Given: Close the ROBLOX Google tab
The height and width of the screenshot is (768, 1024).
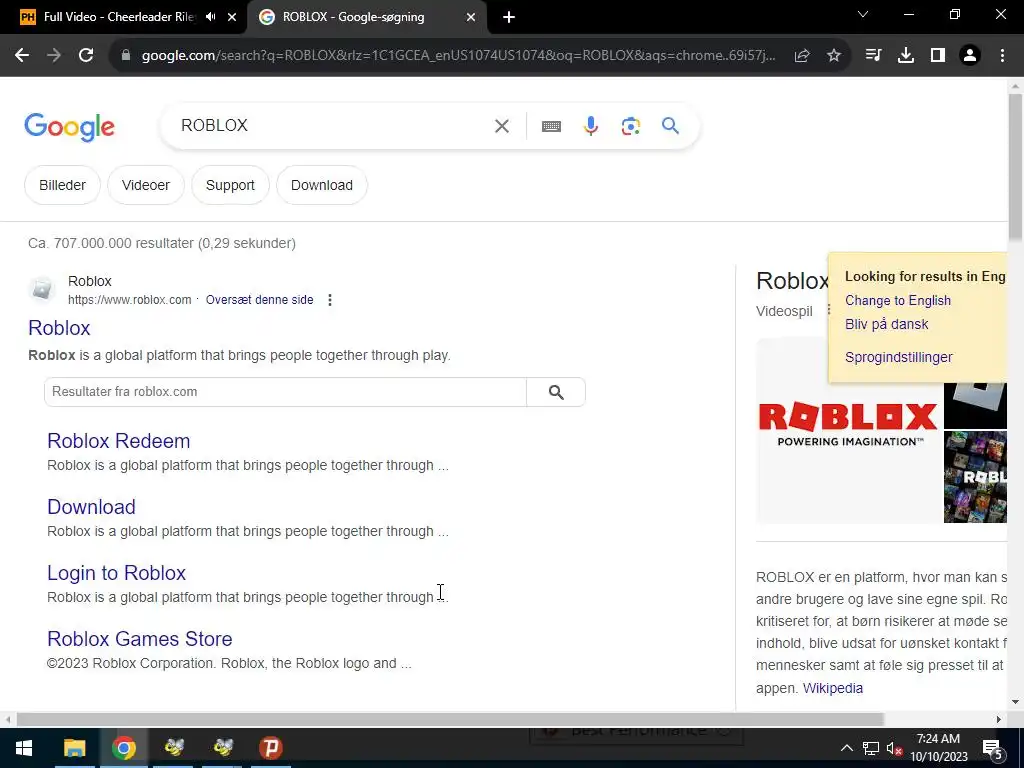Looking at the screenshot, I should 471,18.
